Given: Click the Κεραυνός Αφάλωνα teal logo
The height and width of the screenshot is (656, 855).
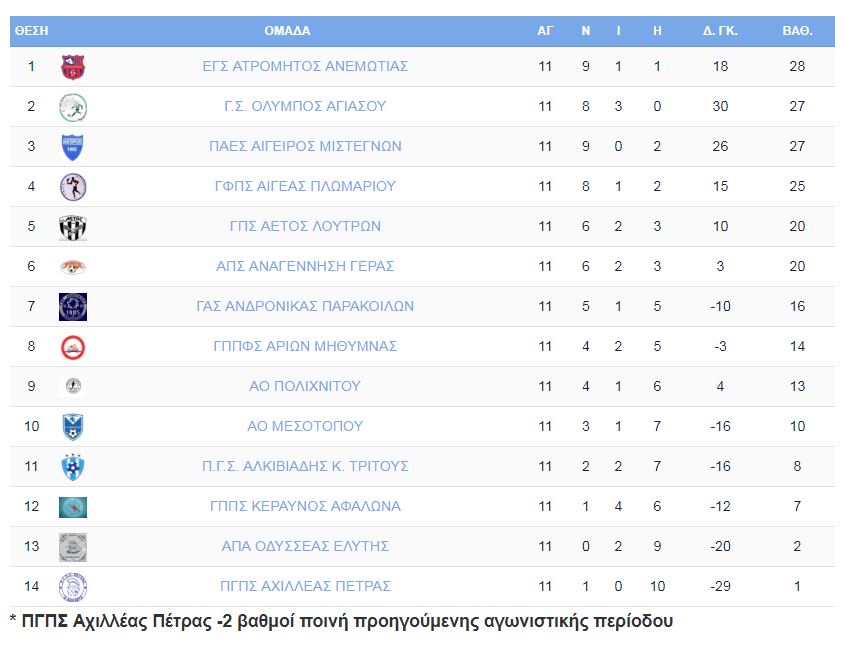Looking at the screenshot, I should 73,507.
